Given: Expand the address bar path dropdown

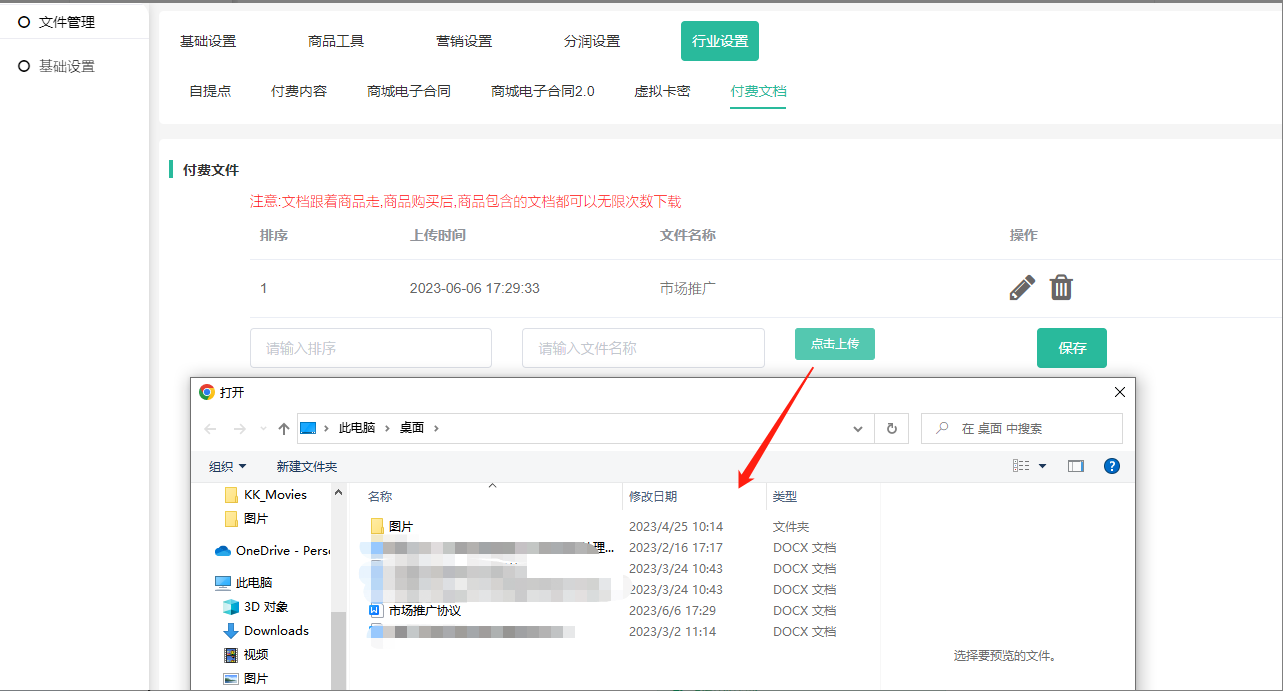Looking at the screenshot, I should [858, 428].
